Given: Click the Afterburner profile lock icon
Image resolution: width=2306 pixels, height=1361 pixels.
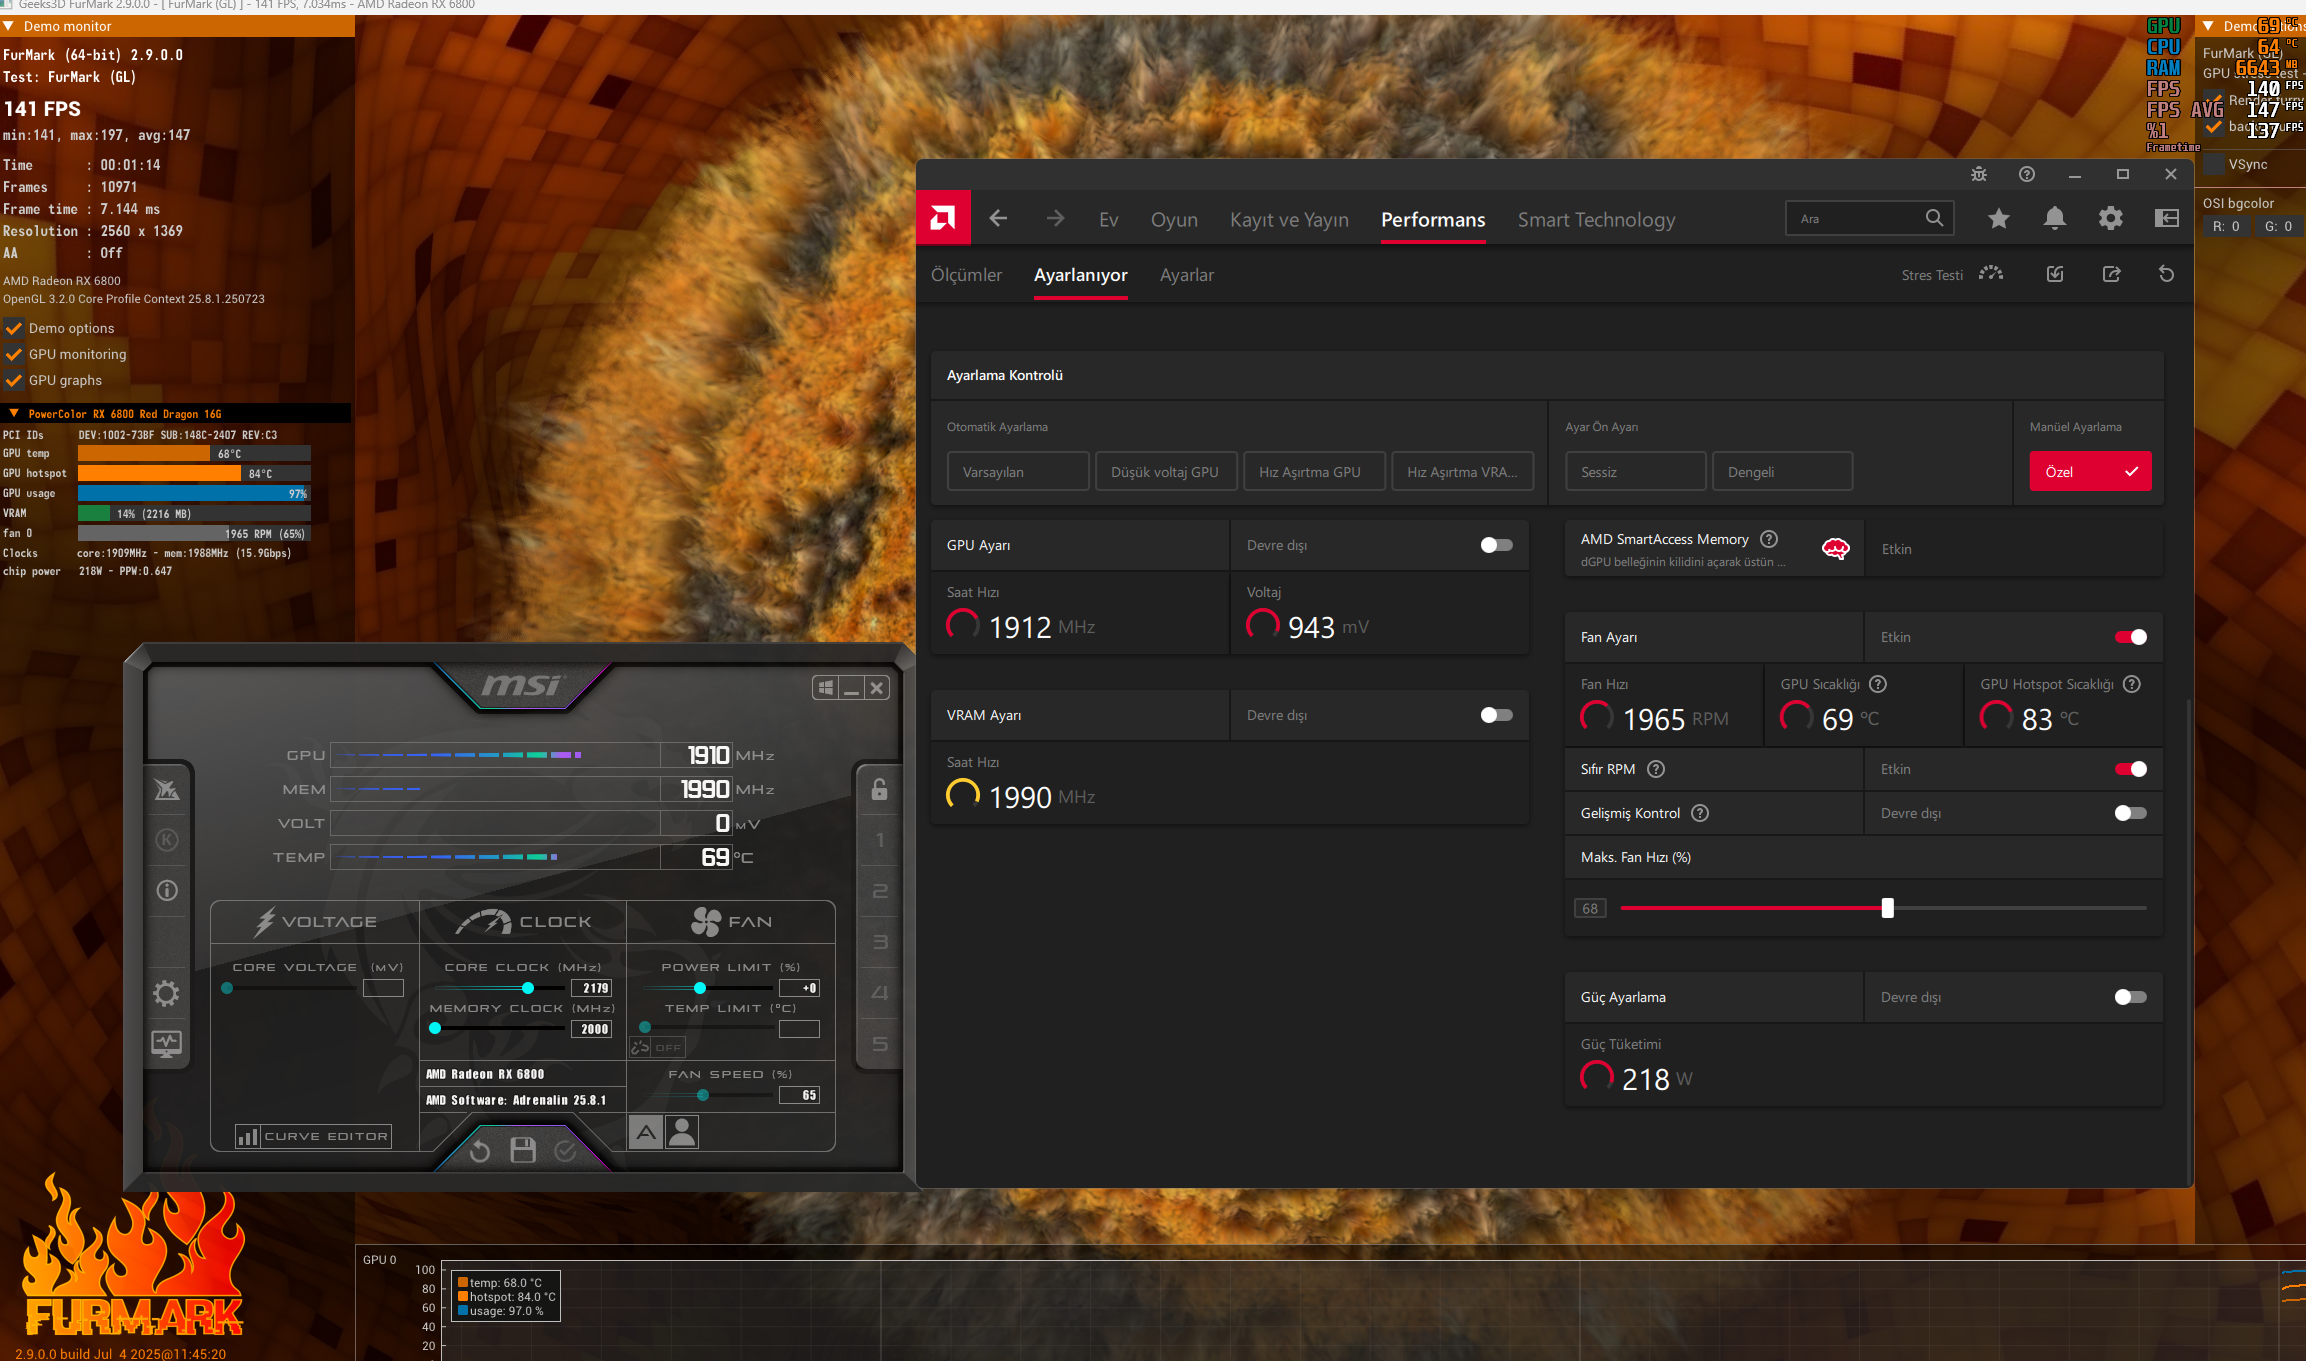Looking at the screenshot, I should (x=880, y=789).
